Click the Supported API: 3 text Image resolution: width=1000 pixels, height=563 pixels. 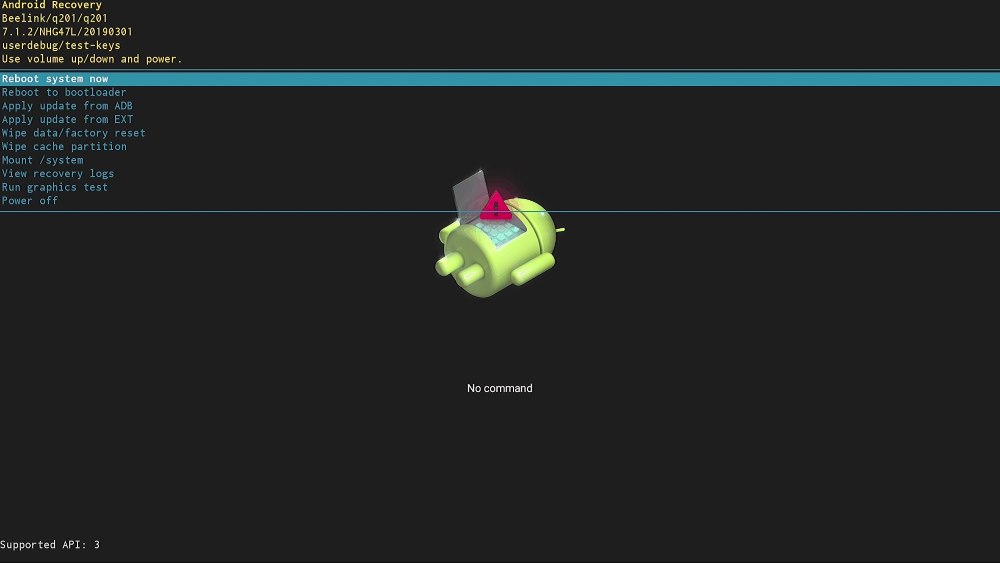pos(50,545)
